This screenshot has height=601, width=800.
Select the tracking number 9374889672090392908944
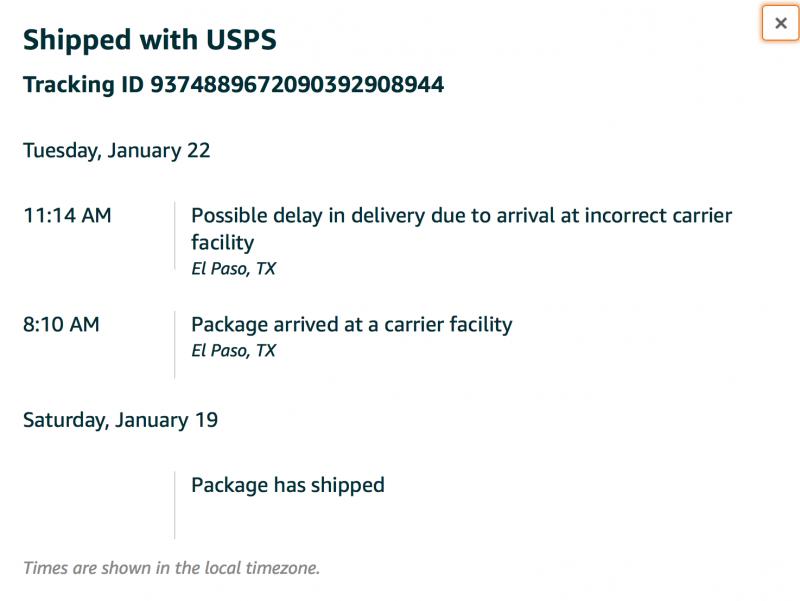pos(297,85)
